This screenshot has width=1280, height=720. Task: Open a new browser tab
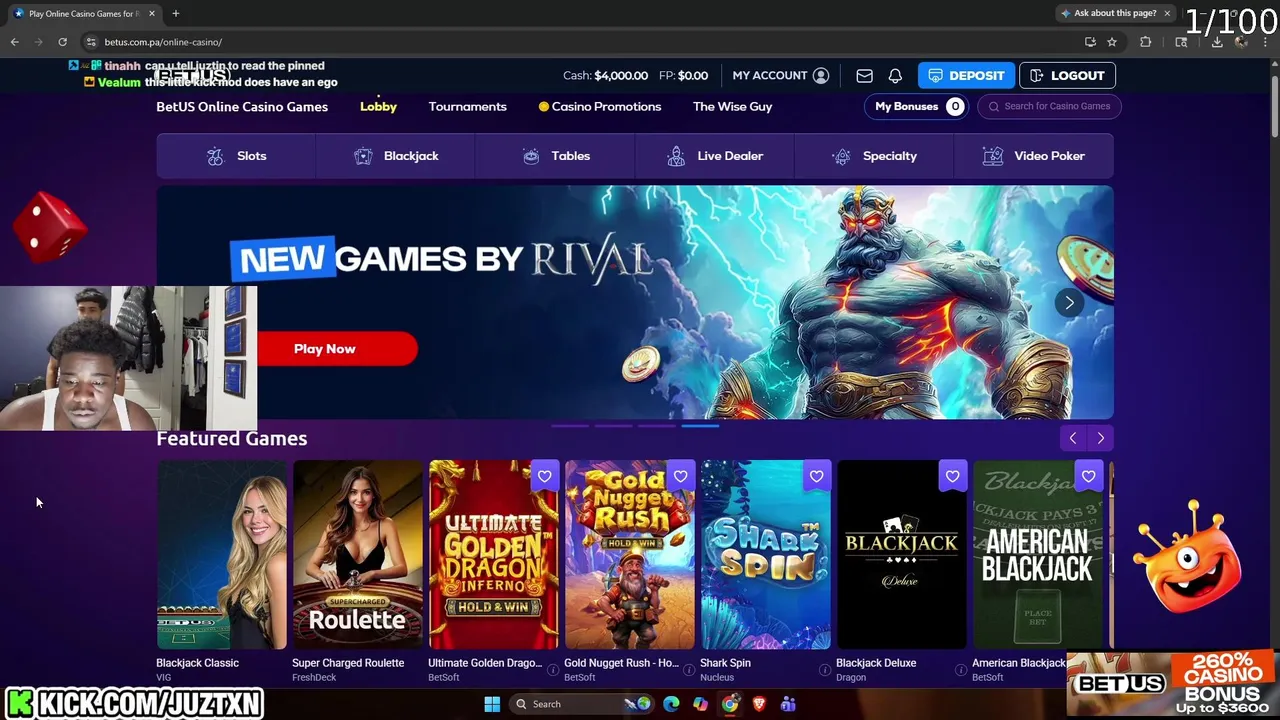point(176,14)
